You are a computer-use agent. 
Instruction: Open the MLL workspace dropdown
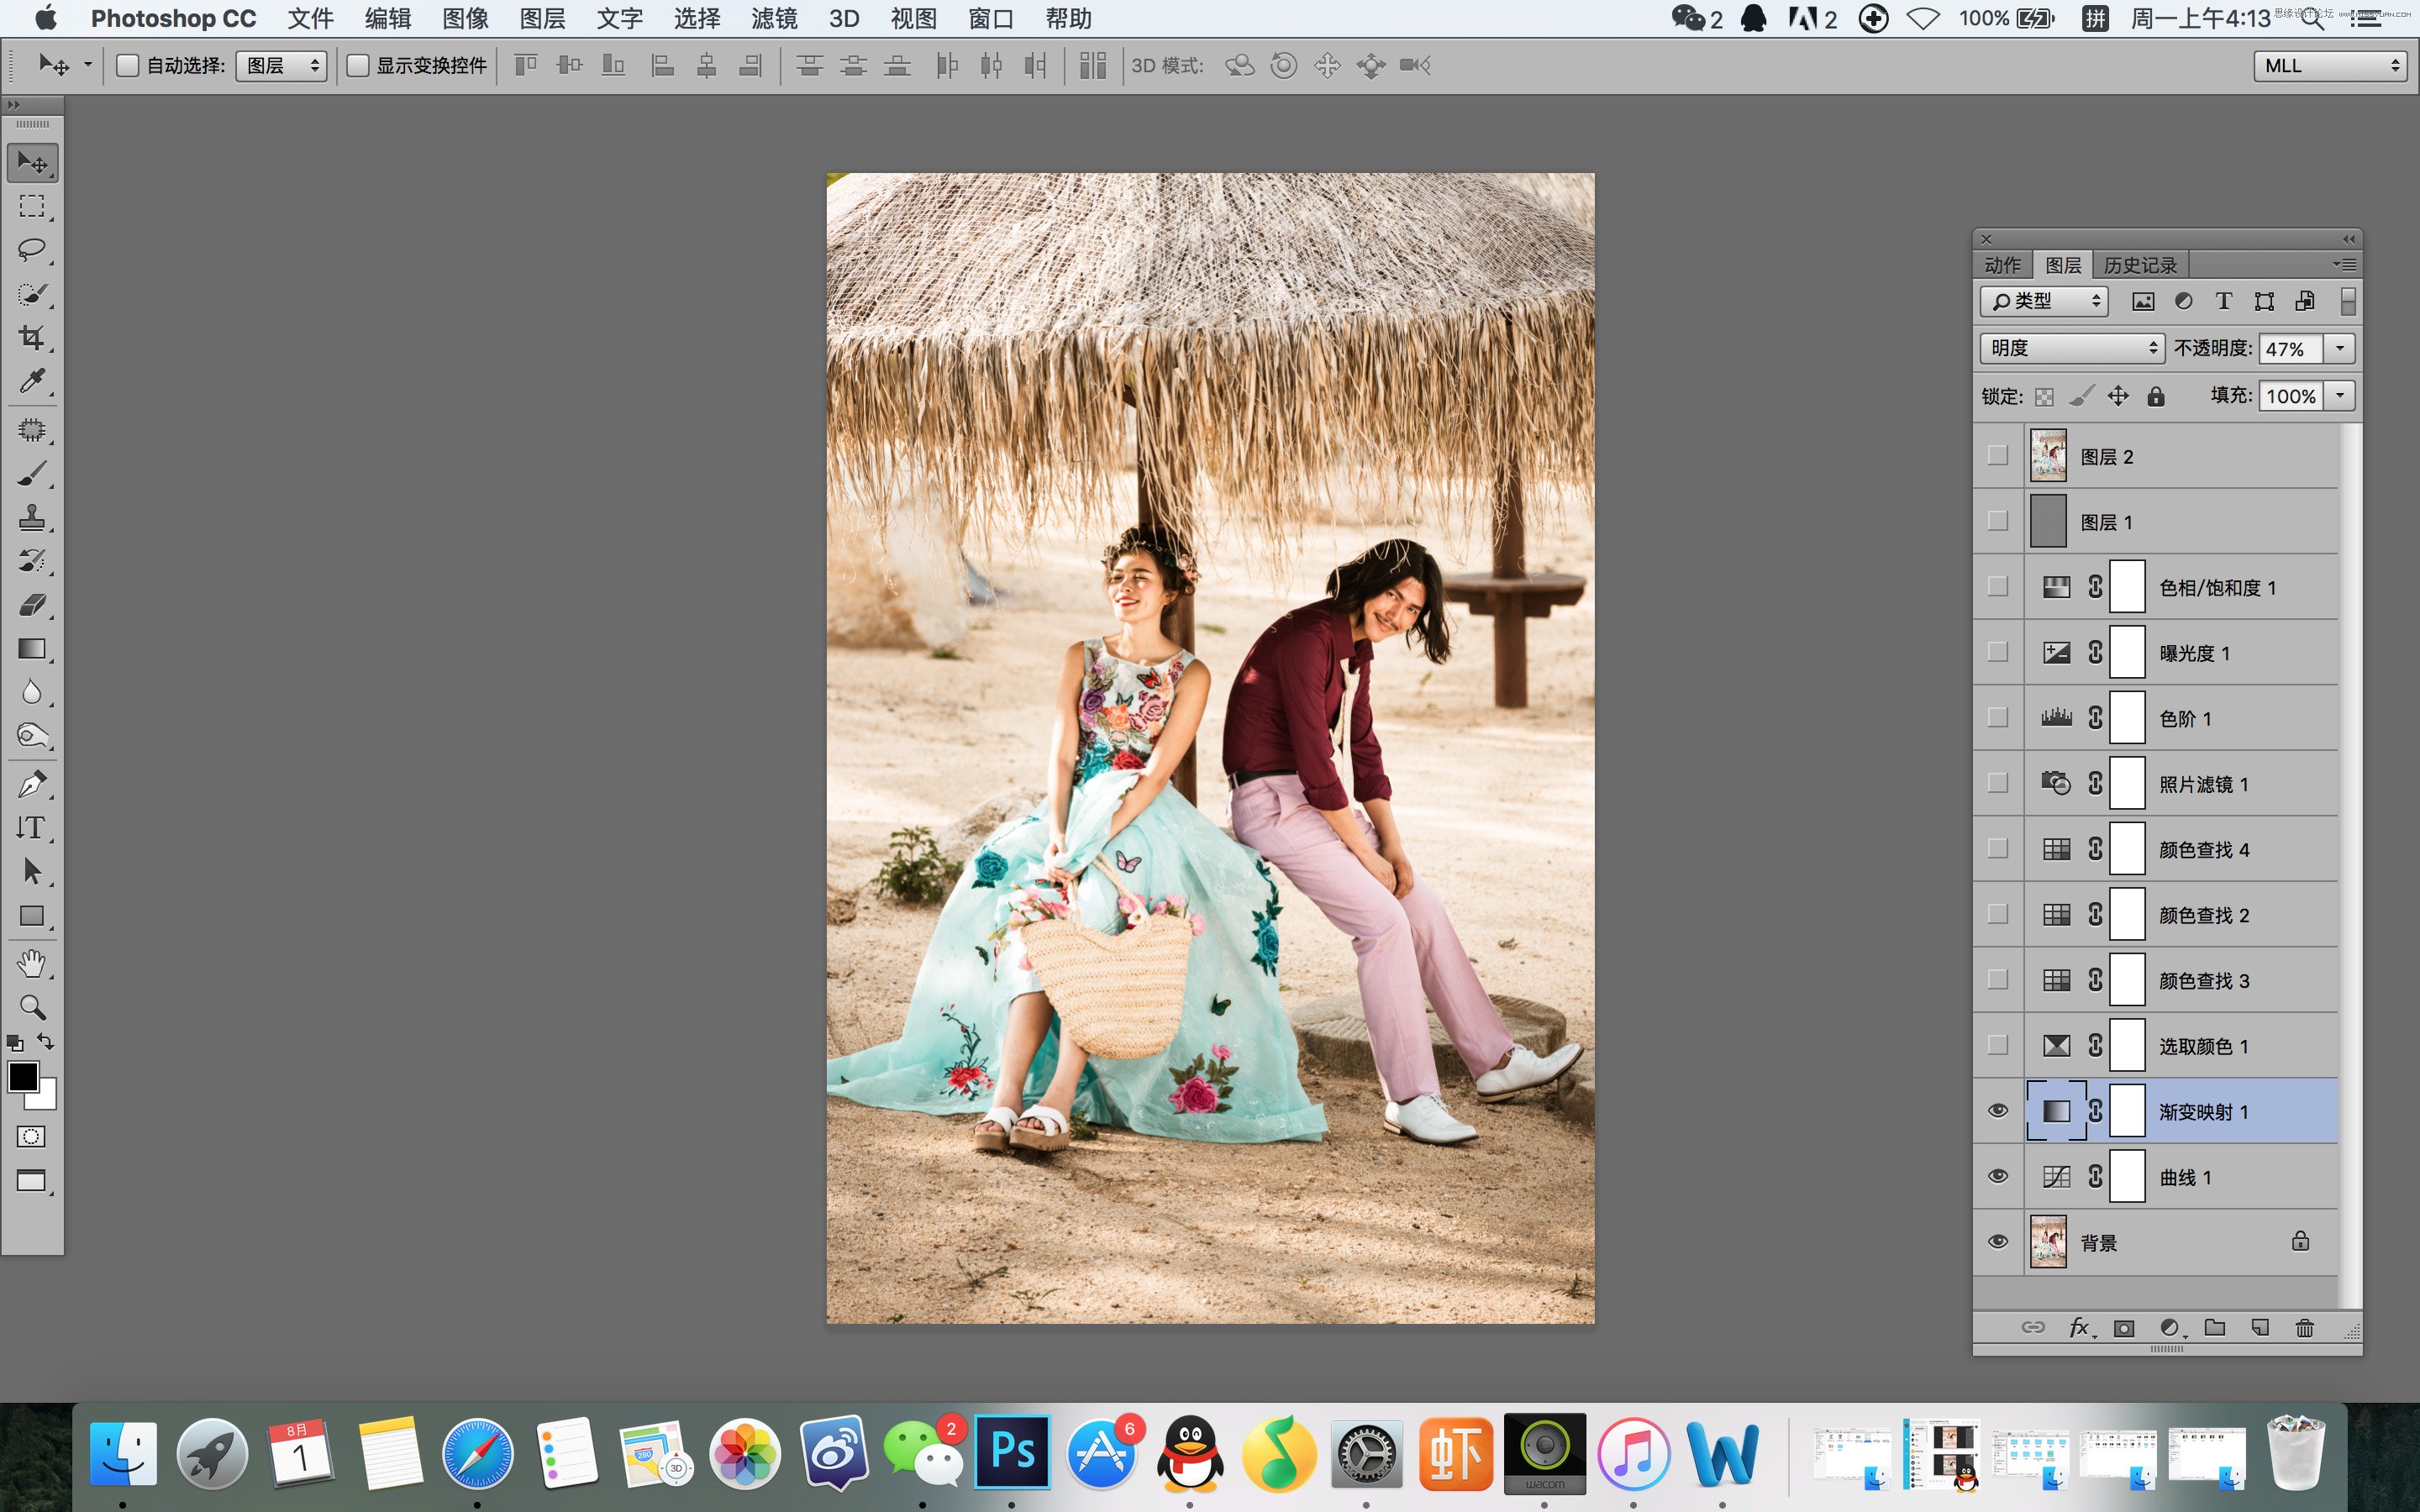pyautogui.click(x=2329, y=66)
